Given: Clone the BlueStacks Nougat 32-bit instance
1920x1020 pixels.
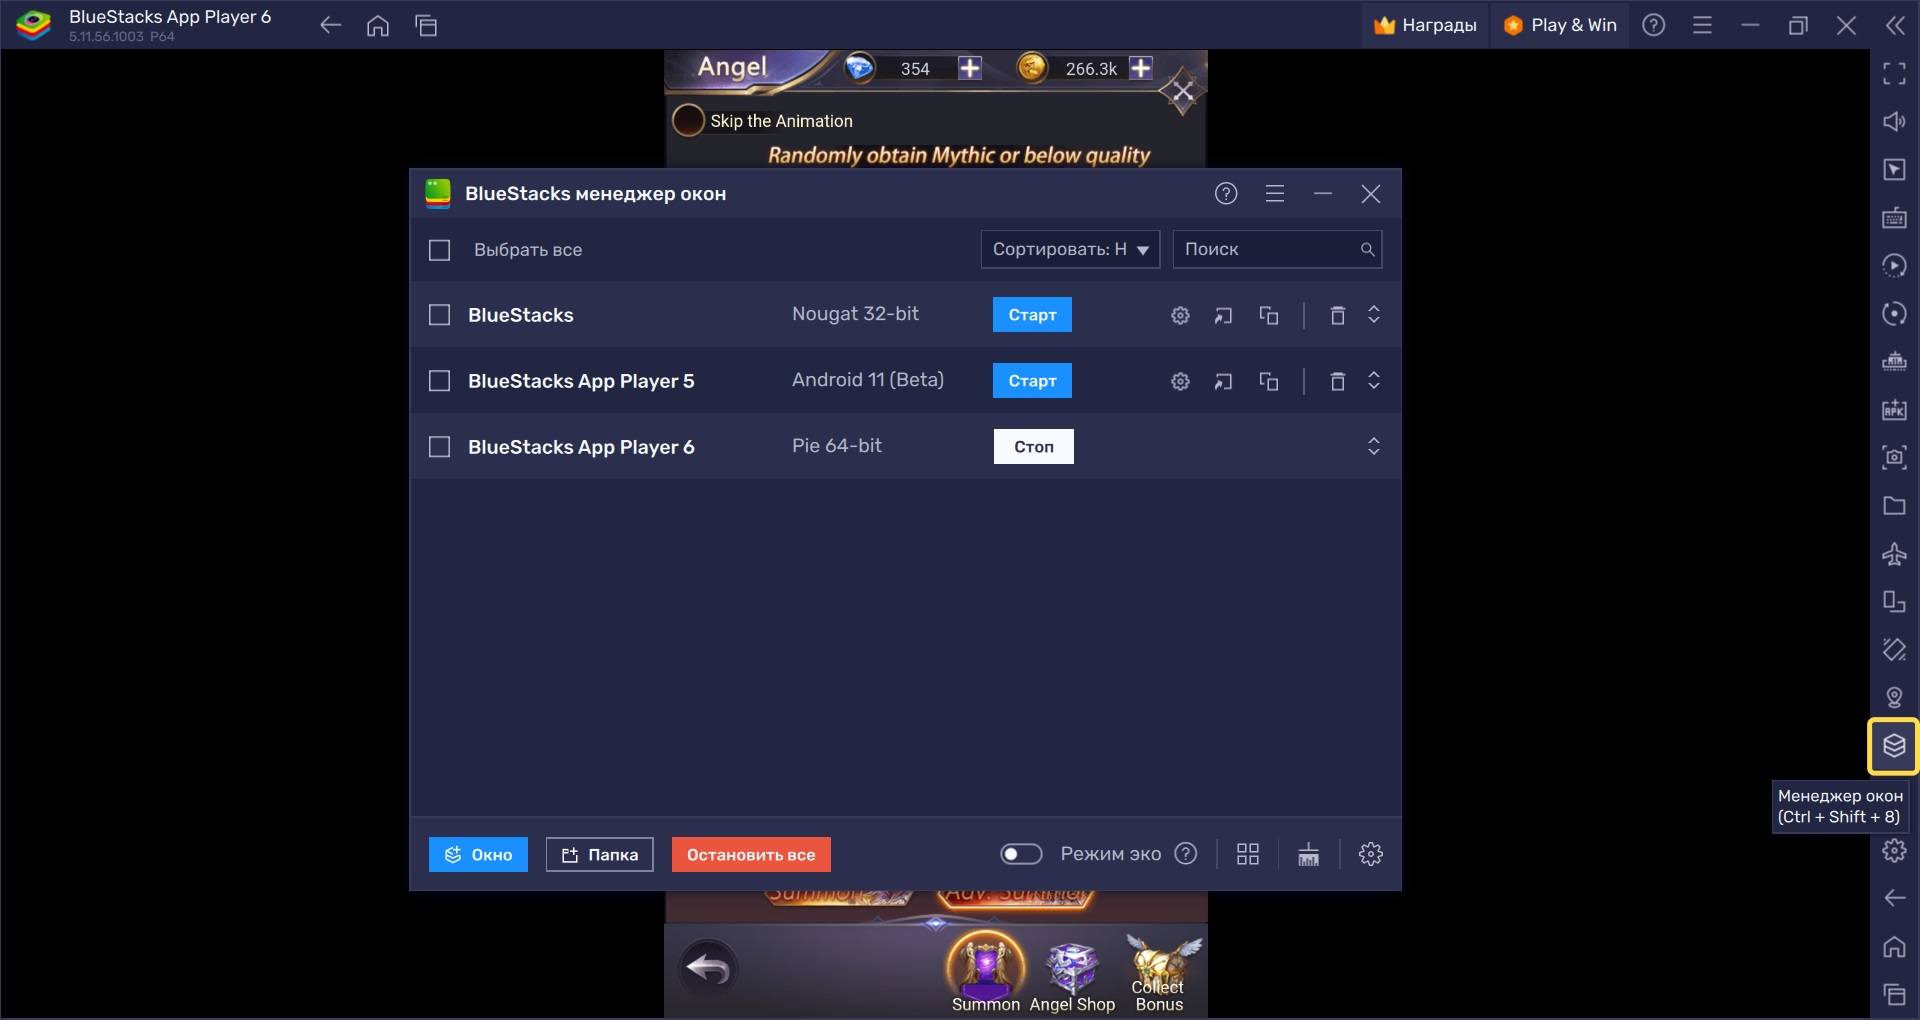Looking at the screenshot, I should pyautogui.click(x=1269, y=316).
